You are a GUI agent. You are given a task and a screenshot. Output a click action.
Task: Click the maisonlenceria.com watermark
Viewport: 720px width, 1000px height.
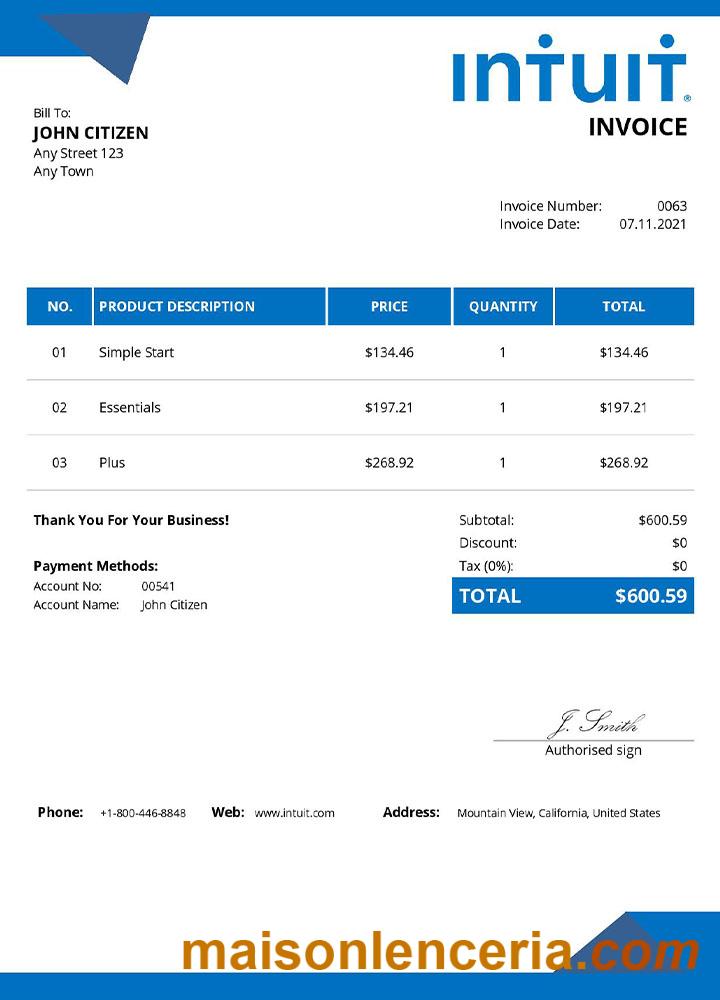coord(440,951)
